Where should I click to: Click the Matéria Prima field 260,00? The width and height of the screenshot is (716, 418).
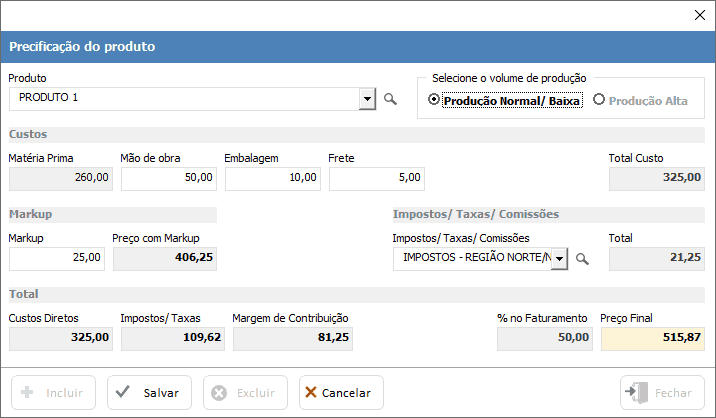click(x=61, y=179)
